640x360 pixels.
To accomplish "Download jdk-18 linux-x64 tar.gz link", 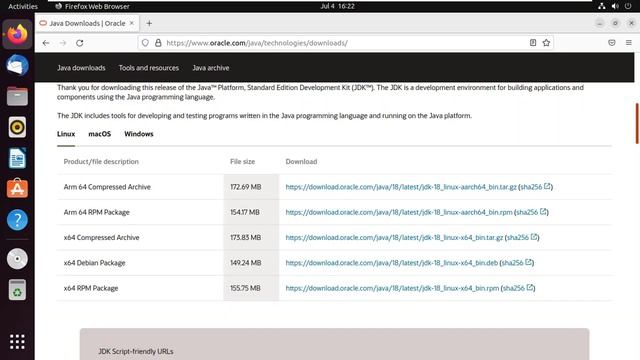I will click(394, 238).
